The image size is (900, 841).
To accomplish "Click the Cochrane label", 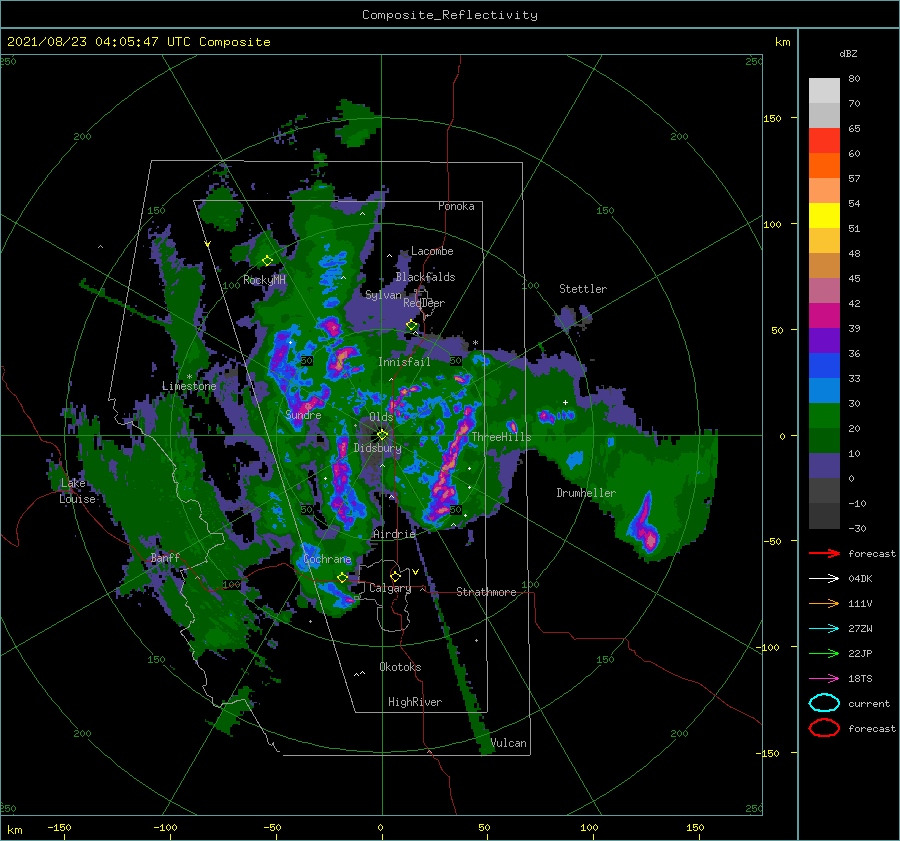I will (327, 559).
